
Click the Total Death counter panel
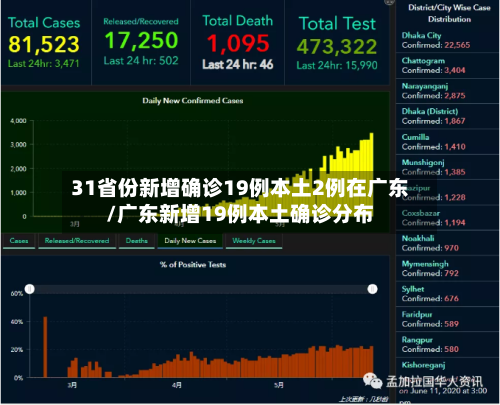(237, 42)
